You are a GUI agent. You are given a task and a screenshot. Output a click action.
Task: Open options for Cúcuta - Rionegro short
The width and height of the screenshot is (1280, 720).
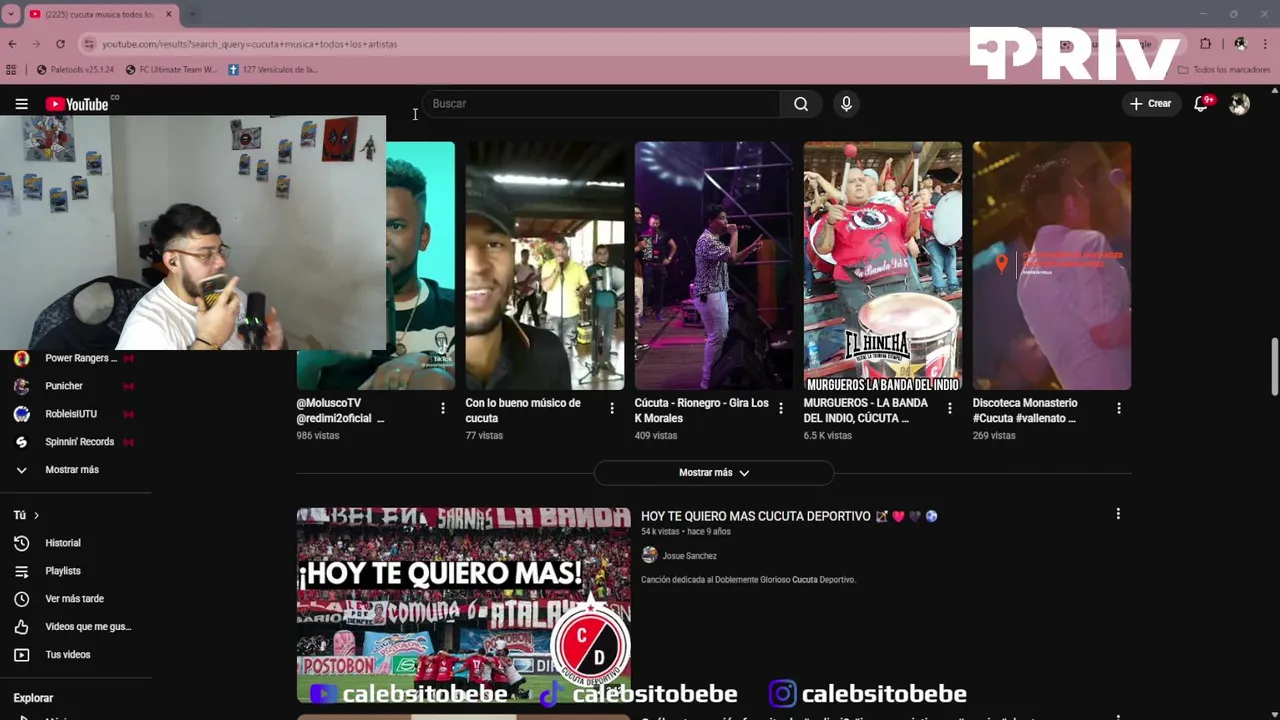(781, 408)
